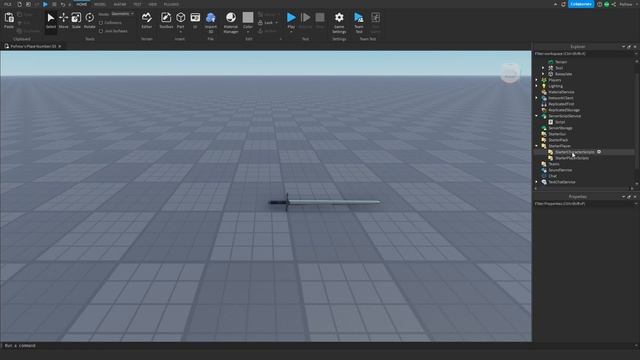Open the Part type dropdown arrow

pyautogui.click(x=180, y=32)
